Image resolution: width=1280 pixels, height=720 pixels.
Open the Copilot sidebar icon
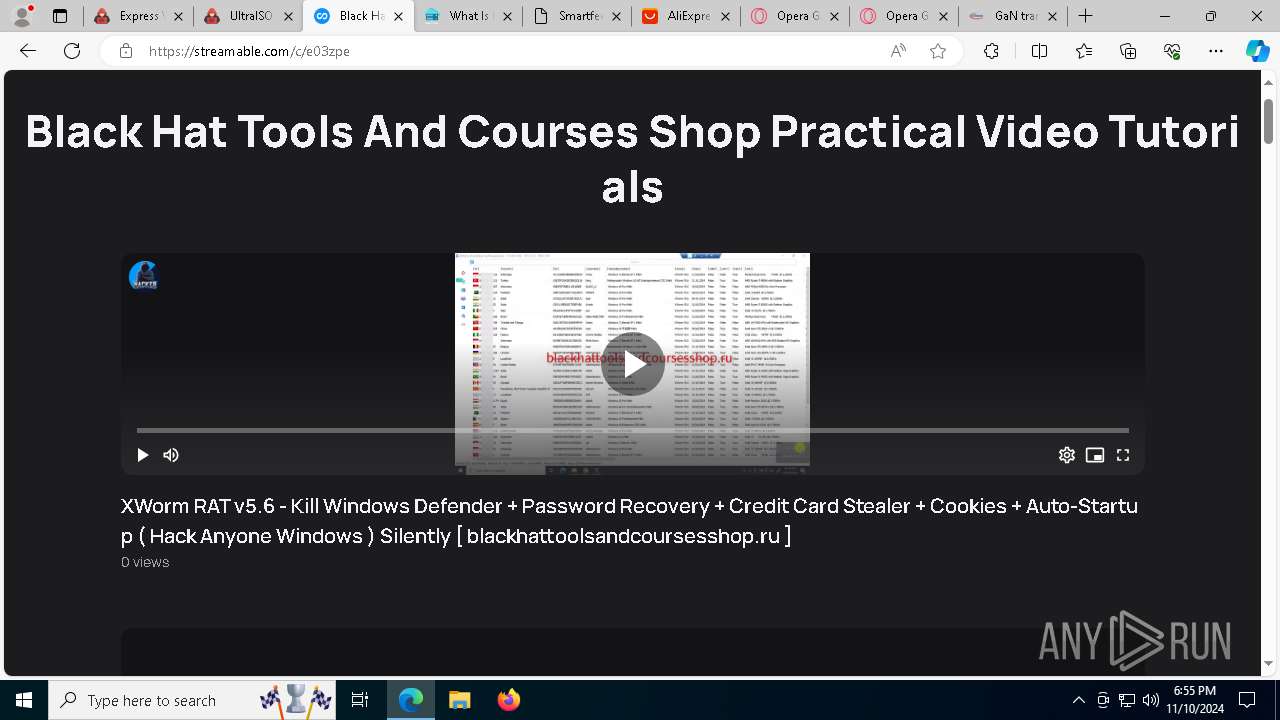point(1257,51)
